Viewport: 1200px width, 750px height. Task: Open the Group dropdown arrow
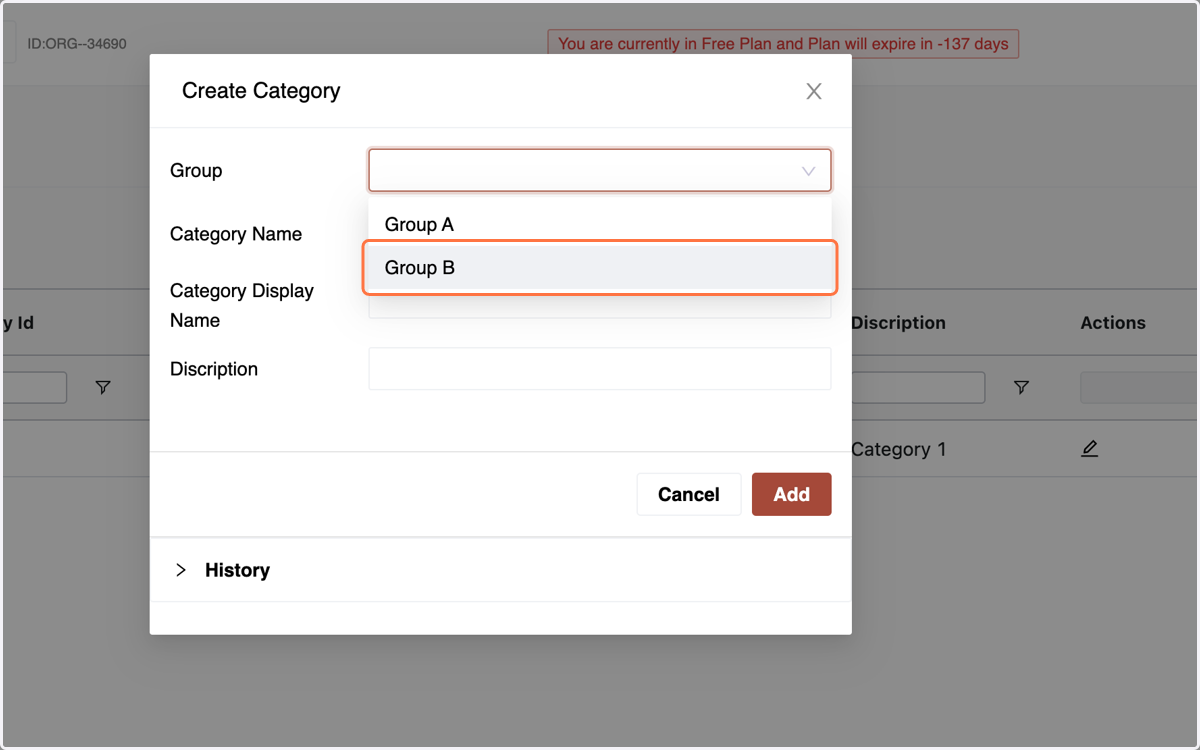(x=808, y=171)
